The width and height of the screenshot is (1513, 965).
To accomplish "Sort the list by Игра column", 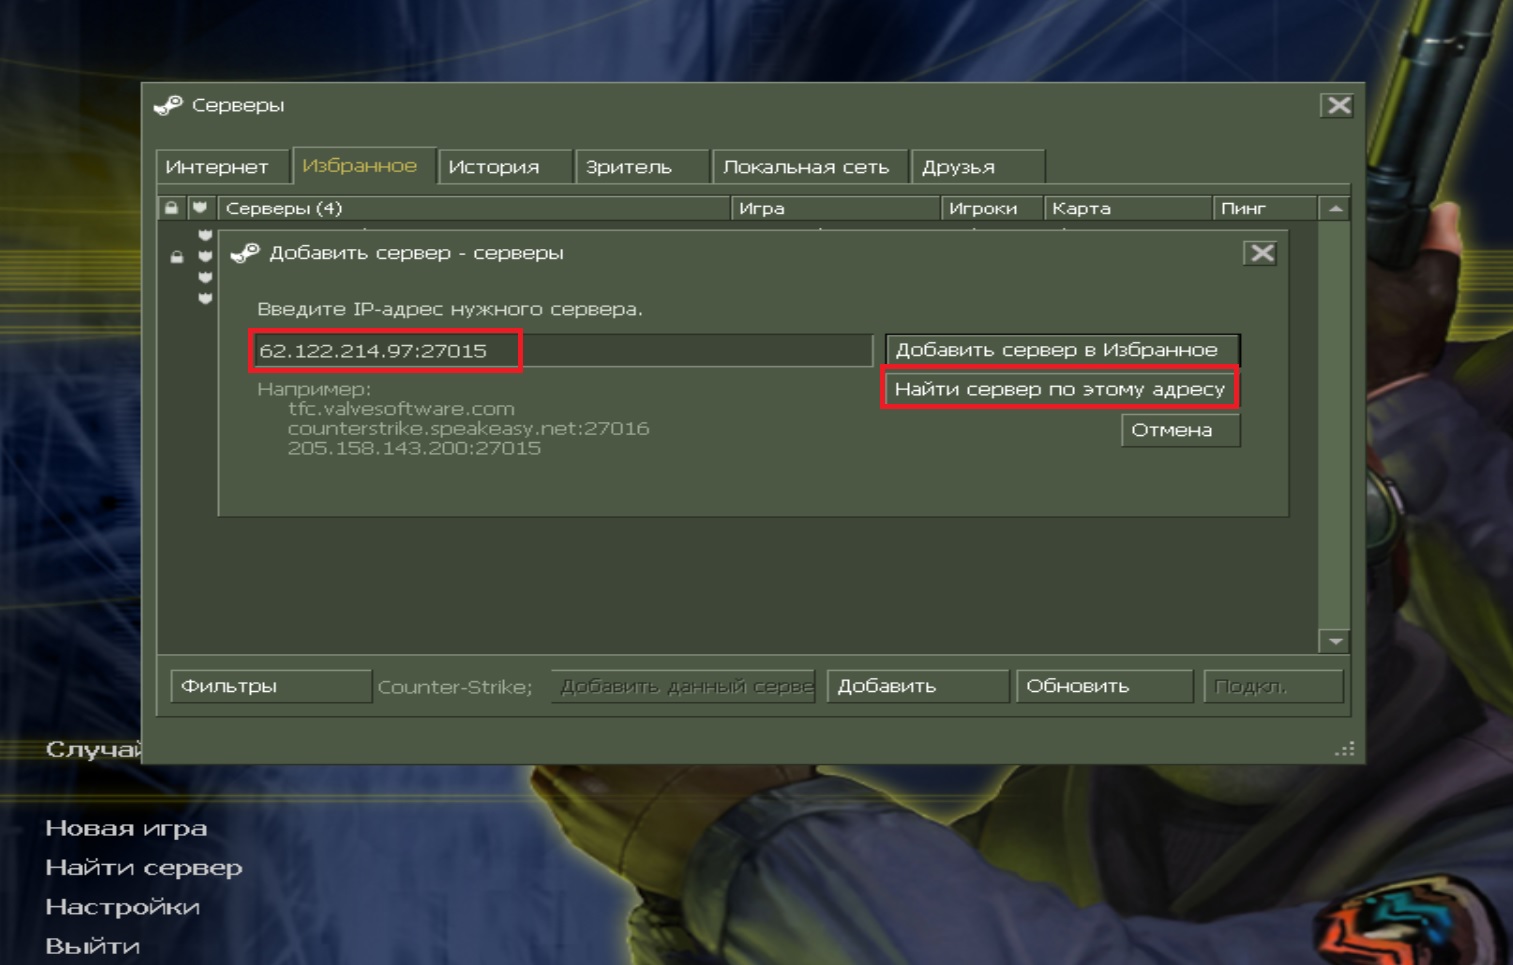I will click(x=836, y=208).
